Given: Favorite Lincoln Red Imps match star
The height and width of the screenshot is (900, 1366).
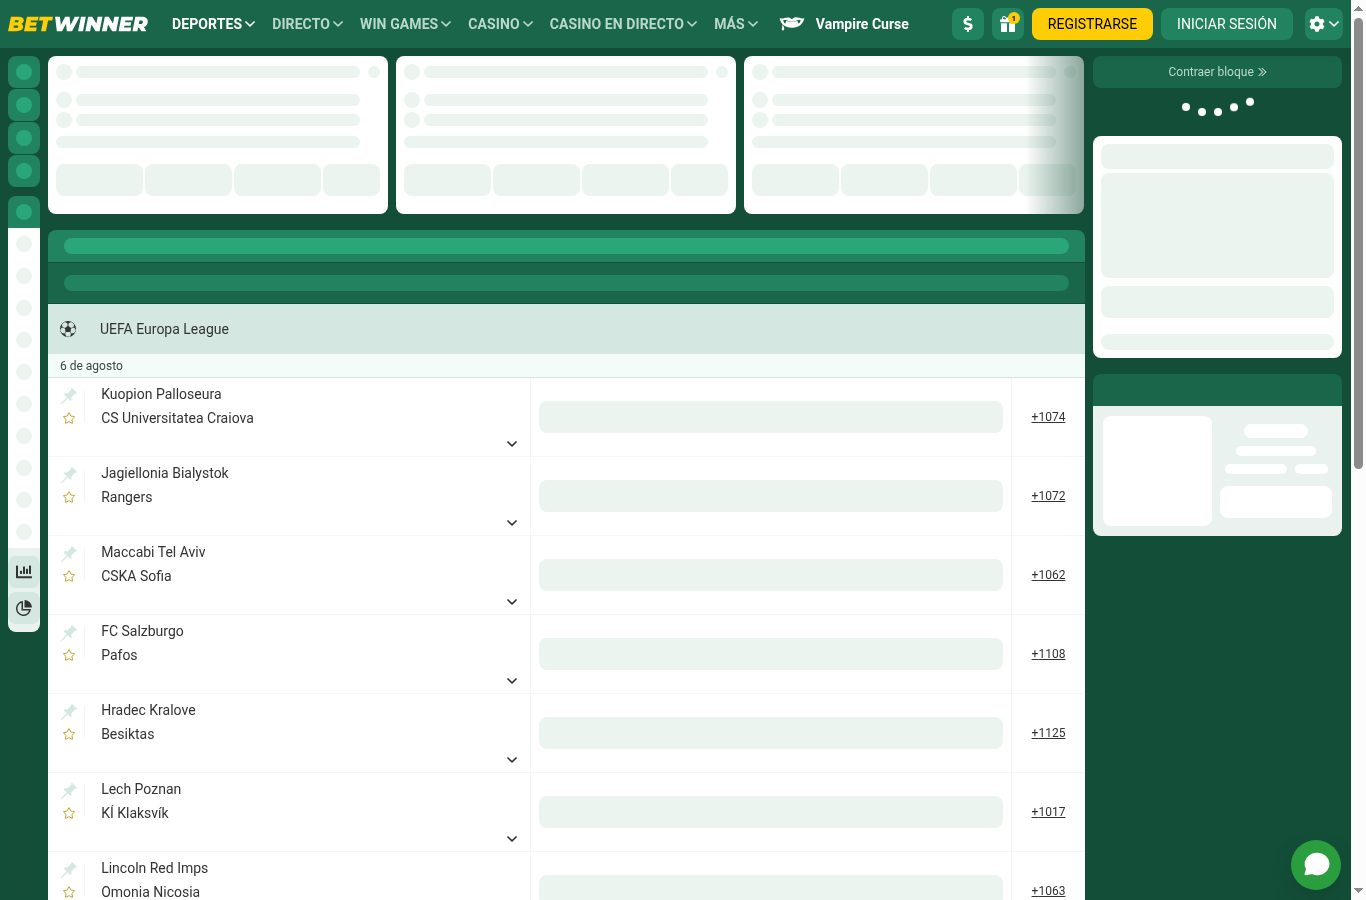Looking at the screenshot, I should 69,892.
